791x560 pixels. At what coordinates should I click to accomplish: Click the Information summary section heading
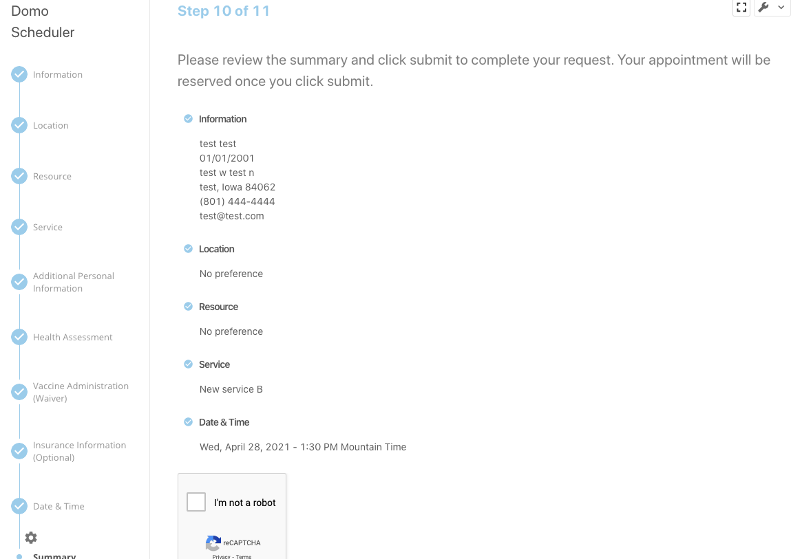pyautogui.click(x=222, y=119)
